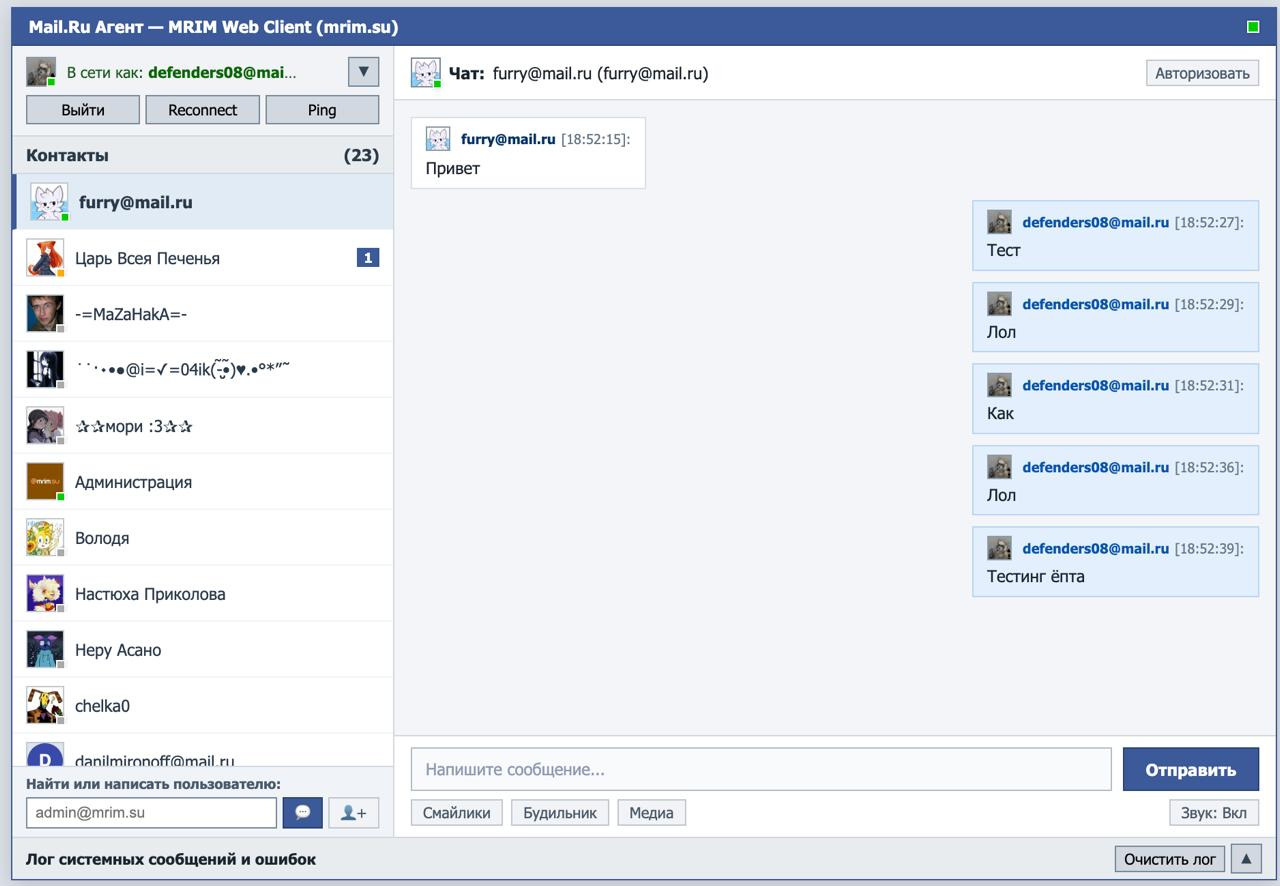Click defenders08@mail.ru name on 18:52:31 message

pos(1095,385)
